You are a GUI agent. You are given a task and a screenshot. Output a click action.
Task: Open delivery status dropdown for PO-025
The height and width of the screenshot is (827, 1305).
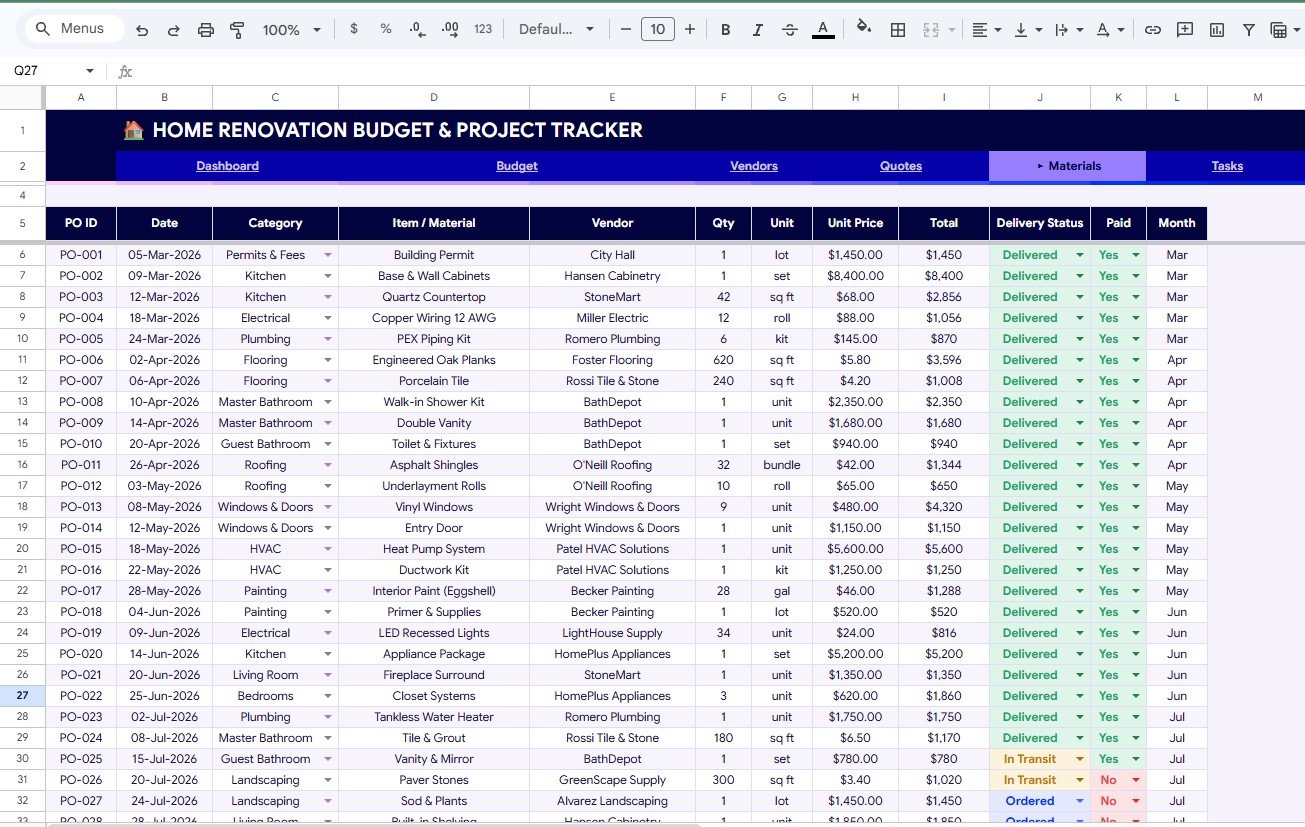1080,759
